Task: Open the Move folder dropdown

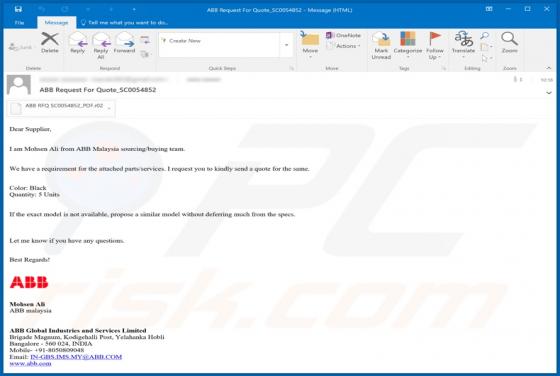Action: [x=310, y=46]
